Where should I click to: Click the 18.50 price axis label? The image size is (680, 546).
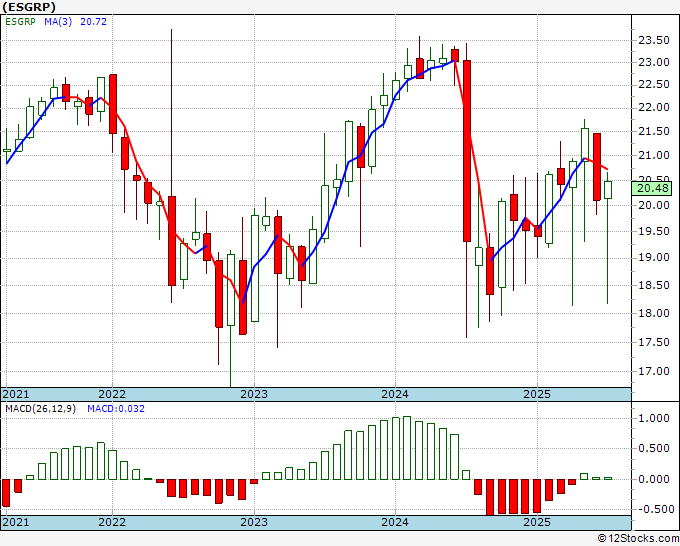(654, 285)
